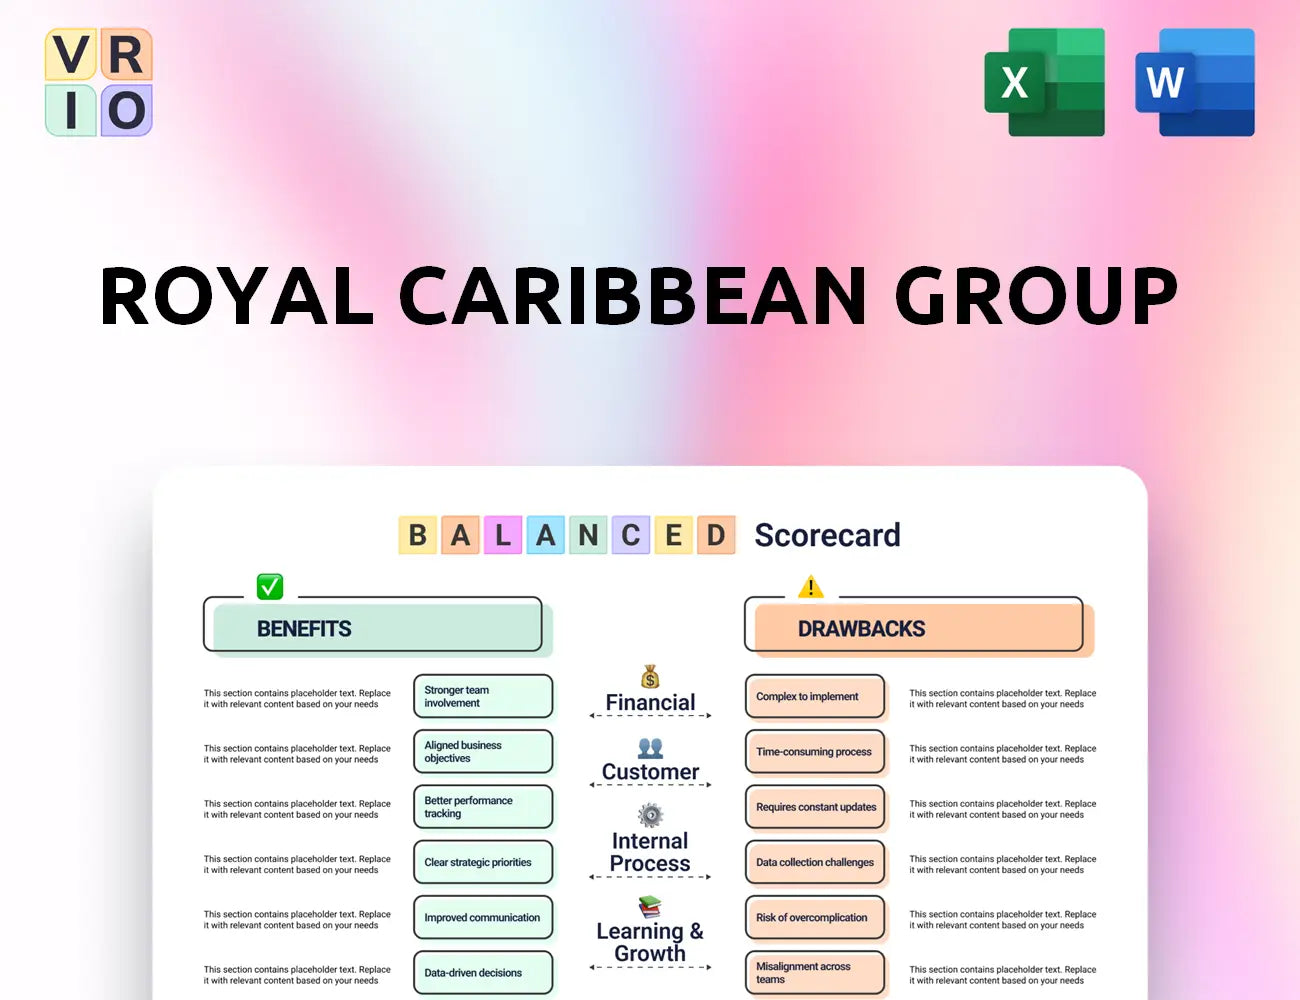Click the books icon above Learning & Growth
Viewport: 1300px width, 1000px height.
click(x=650, y=907)
